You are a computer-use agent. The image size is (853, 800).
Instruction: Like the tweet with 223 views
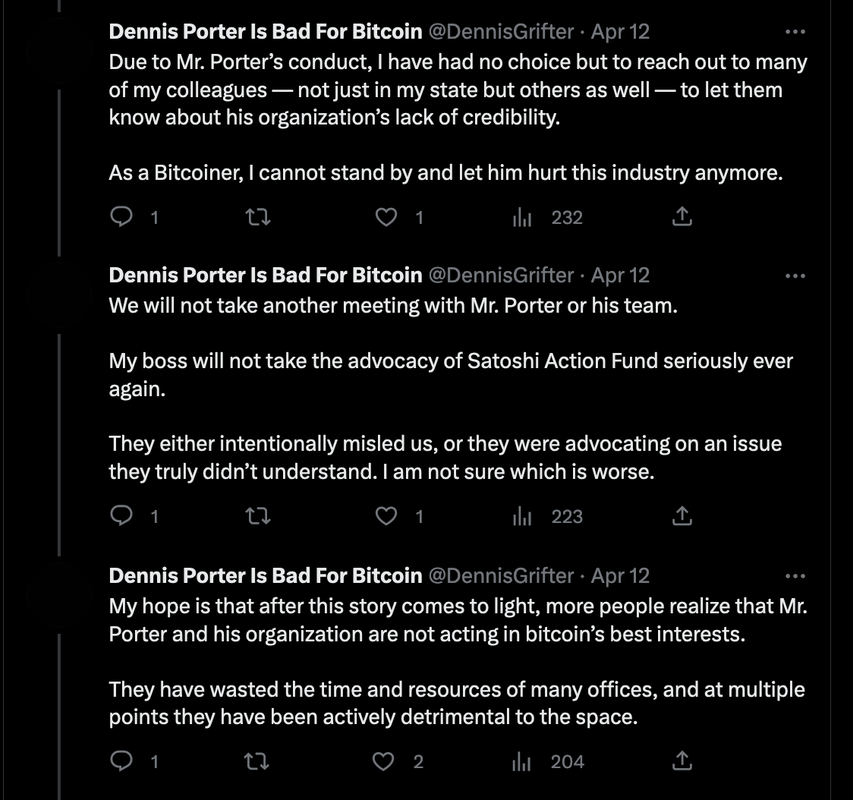click(x=387, y=516)
